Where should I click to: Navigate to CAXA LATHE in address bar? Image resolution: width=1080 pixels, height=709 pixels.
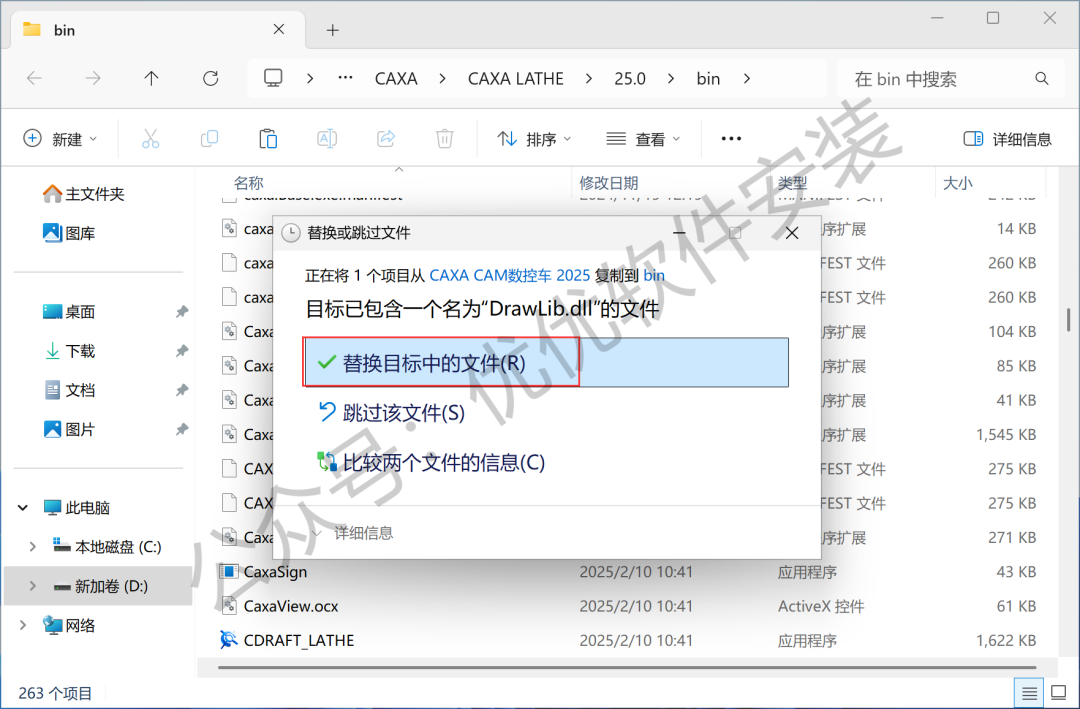[516, 79]
